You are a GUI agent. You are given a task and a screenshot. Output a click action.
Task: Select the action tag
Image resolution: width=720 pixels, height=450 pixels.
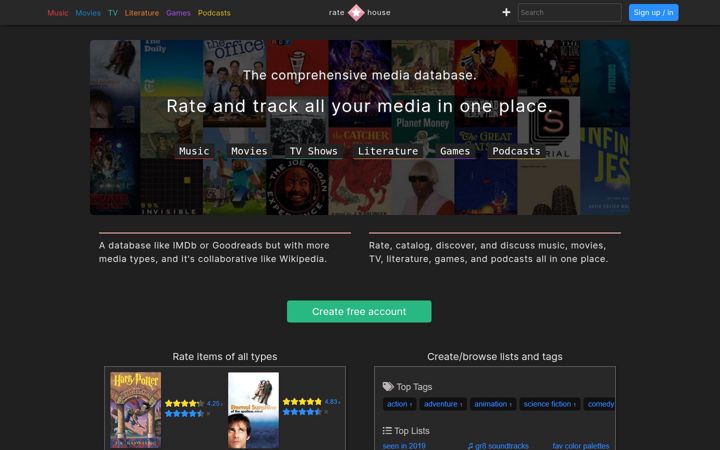(x=399, y=404)
